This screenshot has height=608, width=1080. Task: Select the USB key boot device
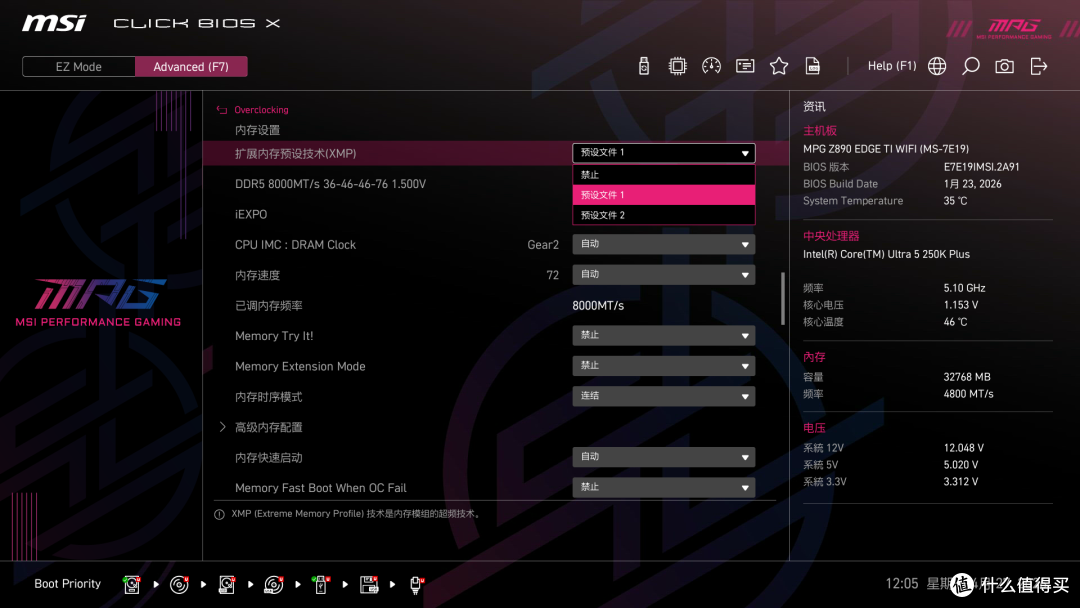click(320, 585)
